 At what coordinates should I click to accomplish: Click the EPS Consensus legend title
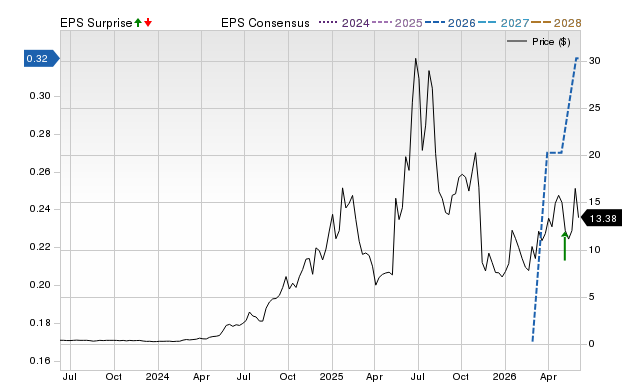click(x=265, y=23)
